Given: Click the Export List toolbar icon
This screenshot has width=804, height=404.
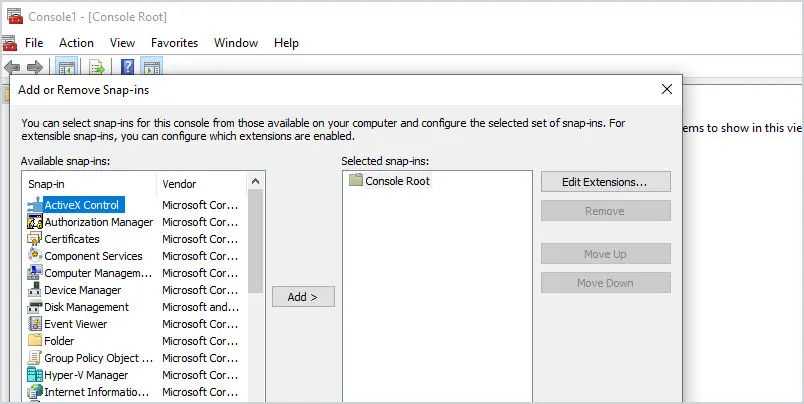Looking at the screenshot, I should tap(97, 67).
